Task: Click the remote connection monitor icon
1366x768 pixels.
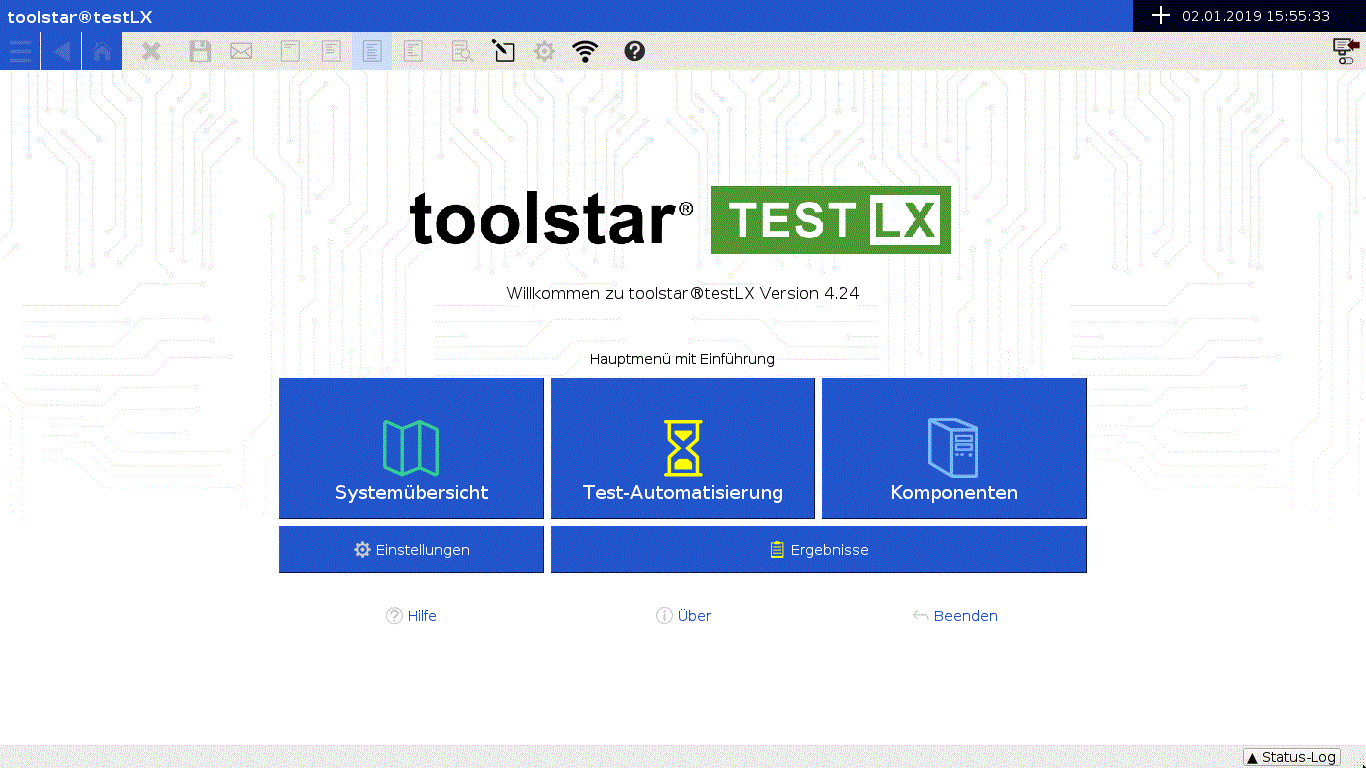Action: [x=1340, y=45]
